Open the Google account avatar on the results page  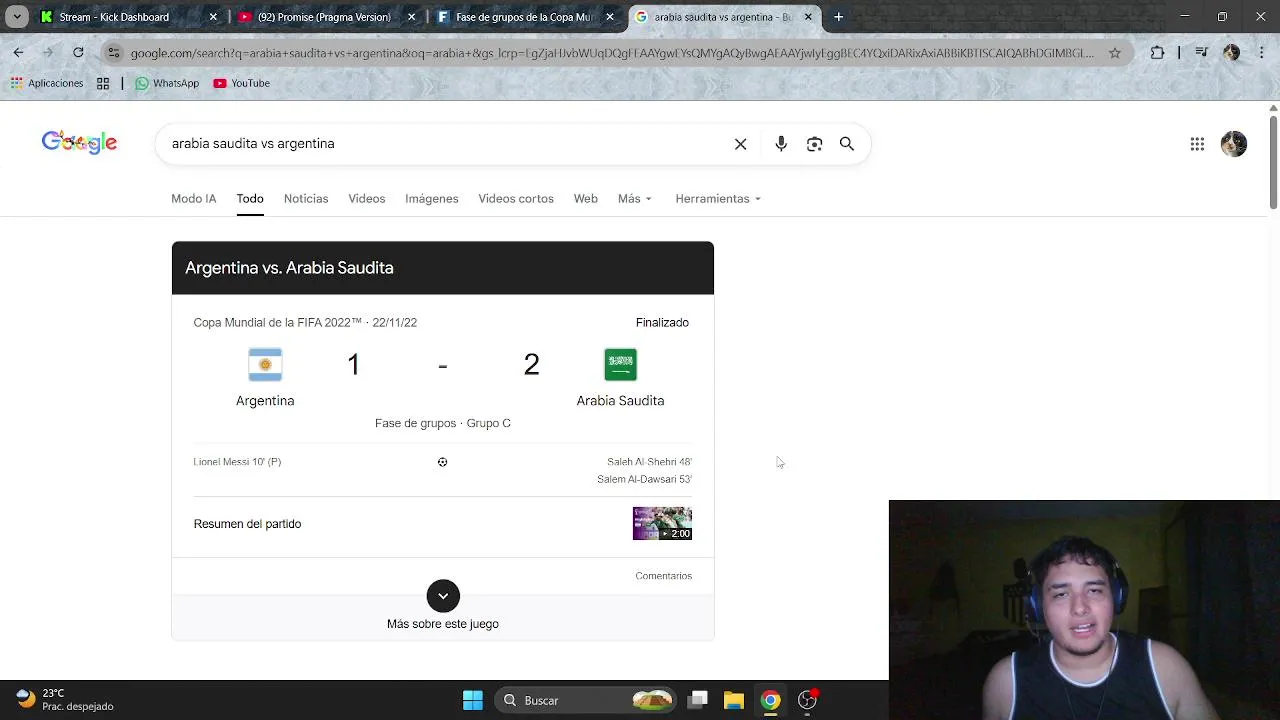[1233, 144]
